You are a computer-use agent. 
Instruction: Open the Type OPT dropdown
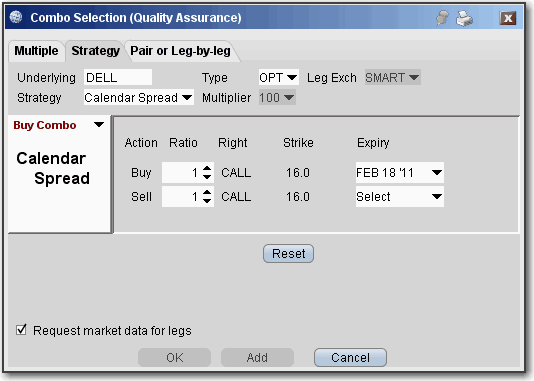click(279, 78)
